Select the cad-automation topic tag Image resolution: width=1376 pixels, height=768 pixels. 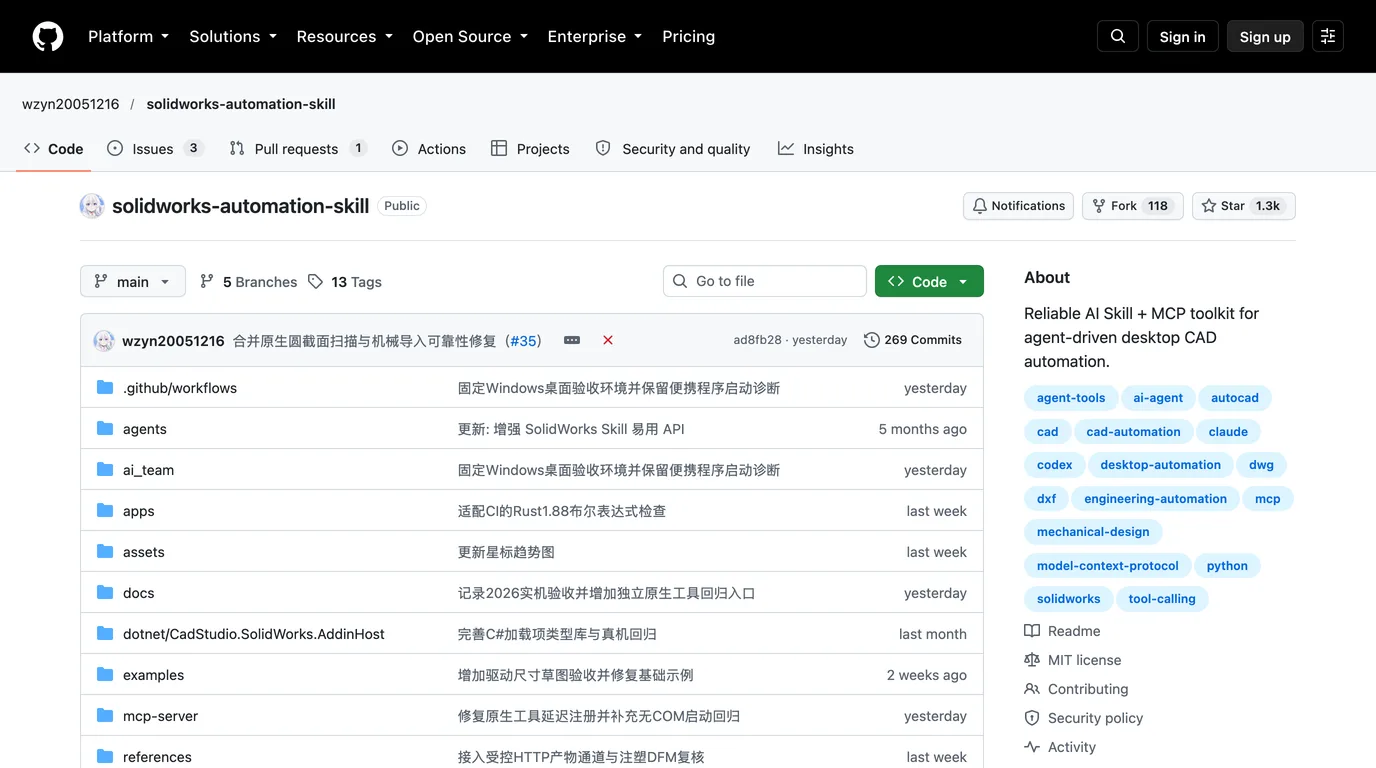1133,432
